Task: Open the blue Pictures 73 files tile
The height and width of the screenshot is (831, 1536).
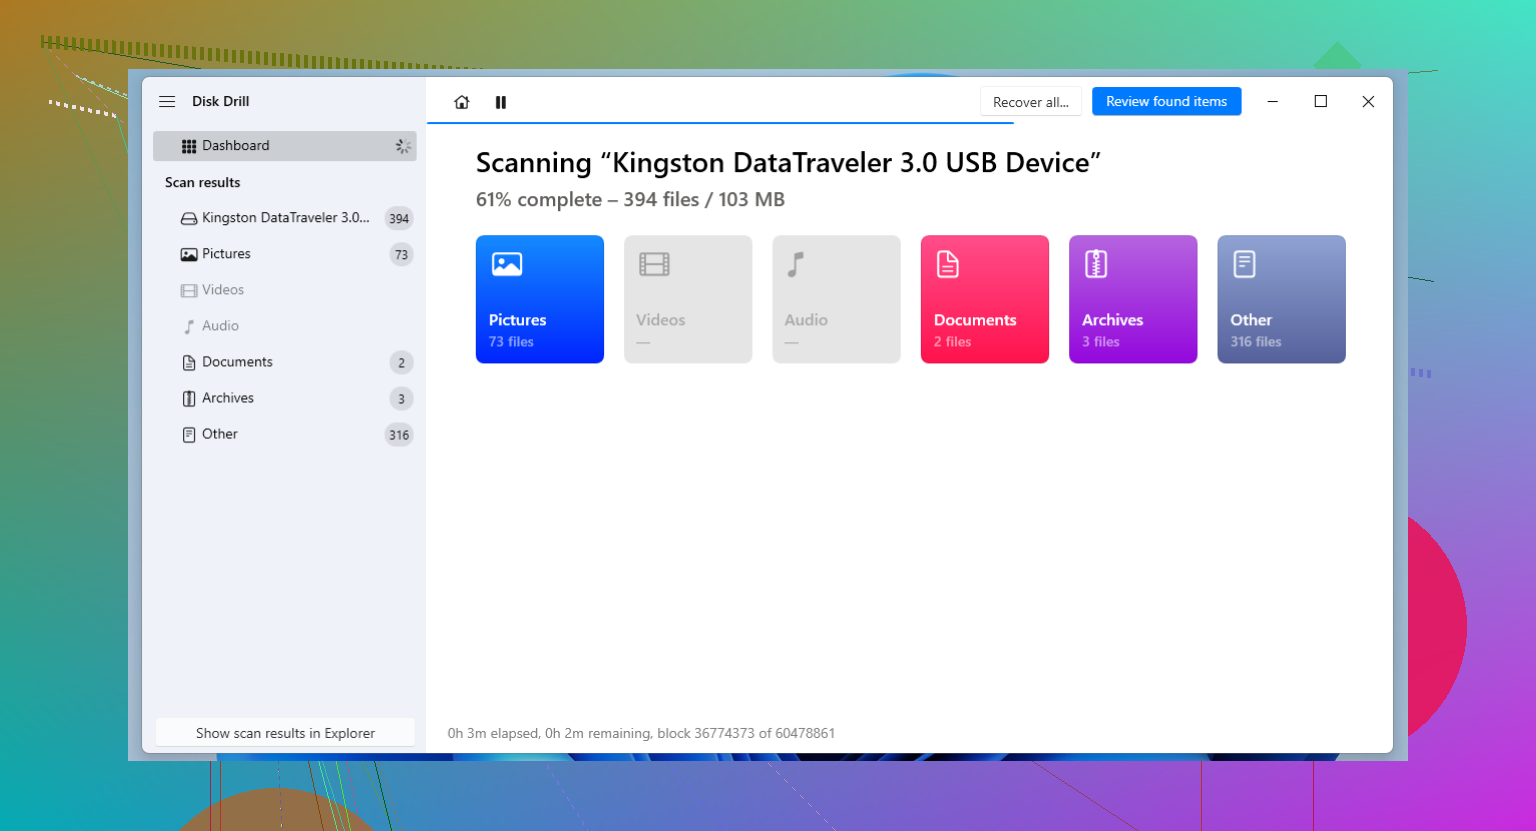Action: (540, 299)
